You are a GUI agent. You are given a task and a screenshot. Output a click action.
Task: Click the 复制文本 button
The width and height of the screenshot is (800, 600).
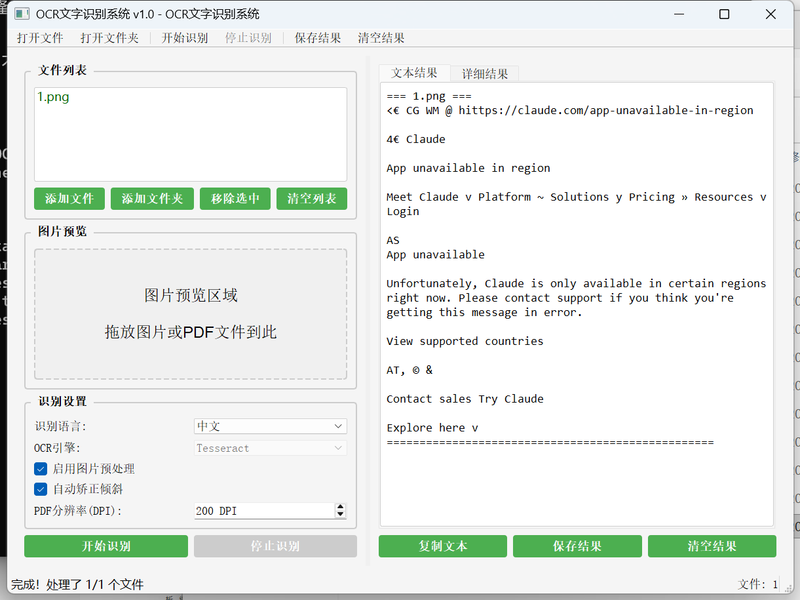[x=443, y=546]
